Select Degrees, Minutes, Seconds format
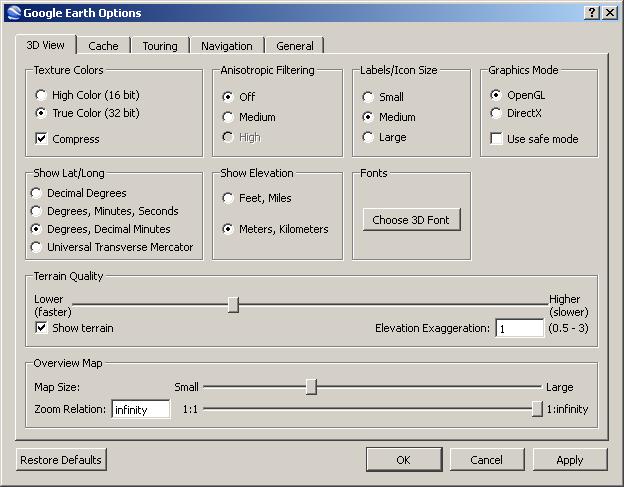Viewport: 624px width, 487px height. pyautogui.click(x=104, y=211)
